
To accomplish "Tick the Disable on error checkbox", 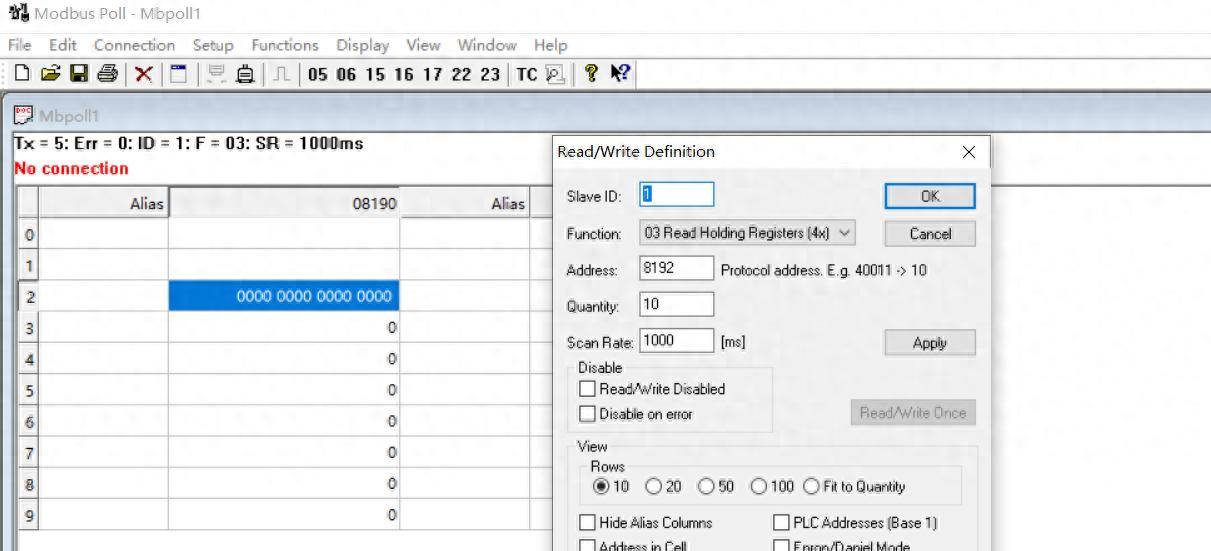I will coord(588,413).
